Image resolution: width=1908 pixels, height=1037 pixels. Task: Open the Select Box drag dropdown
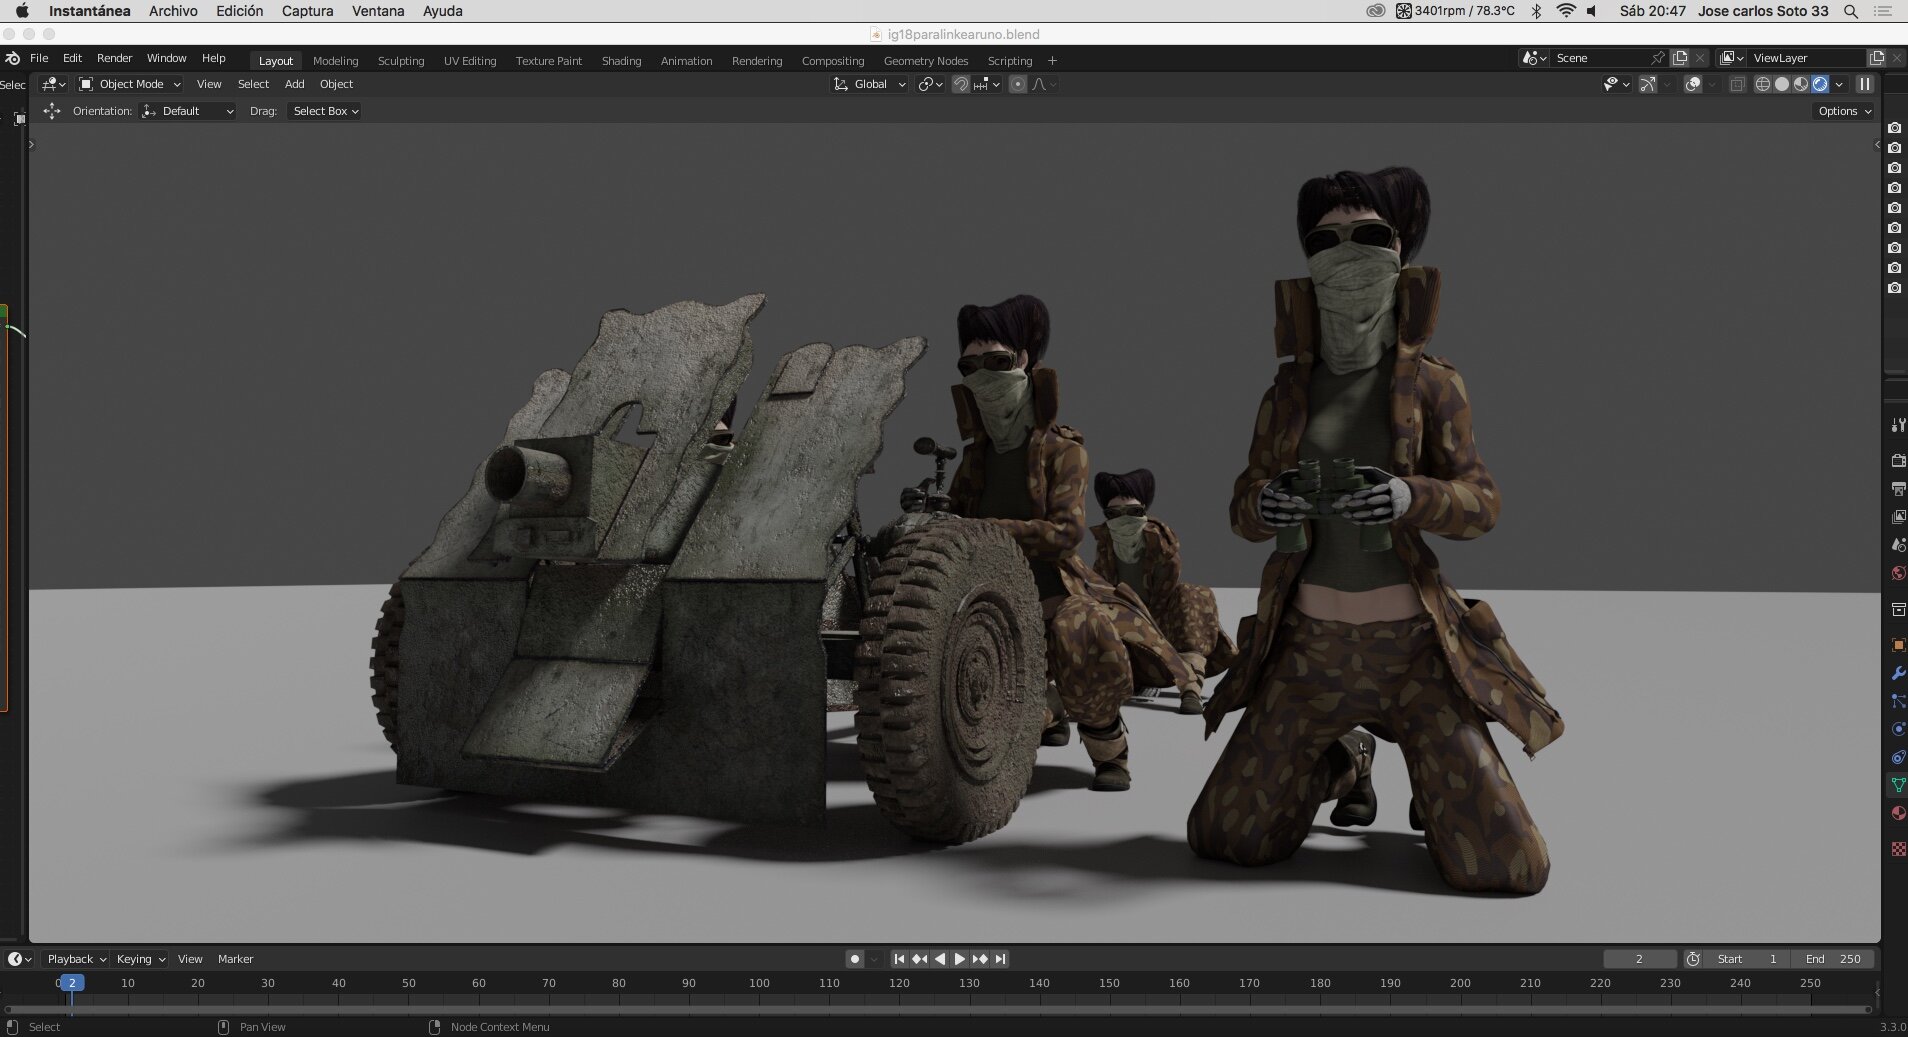coord(325,111)
